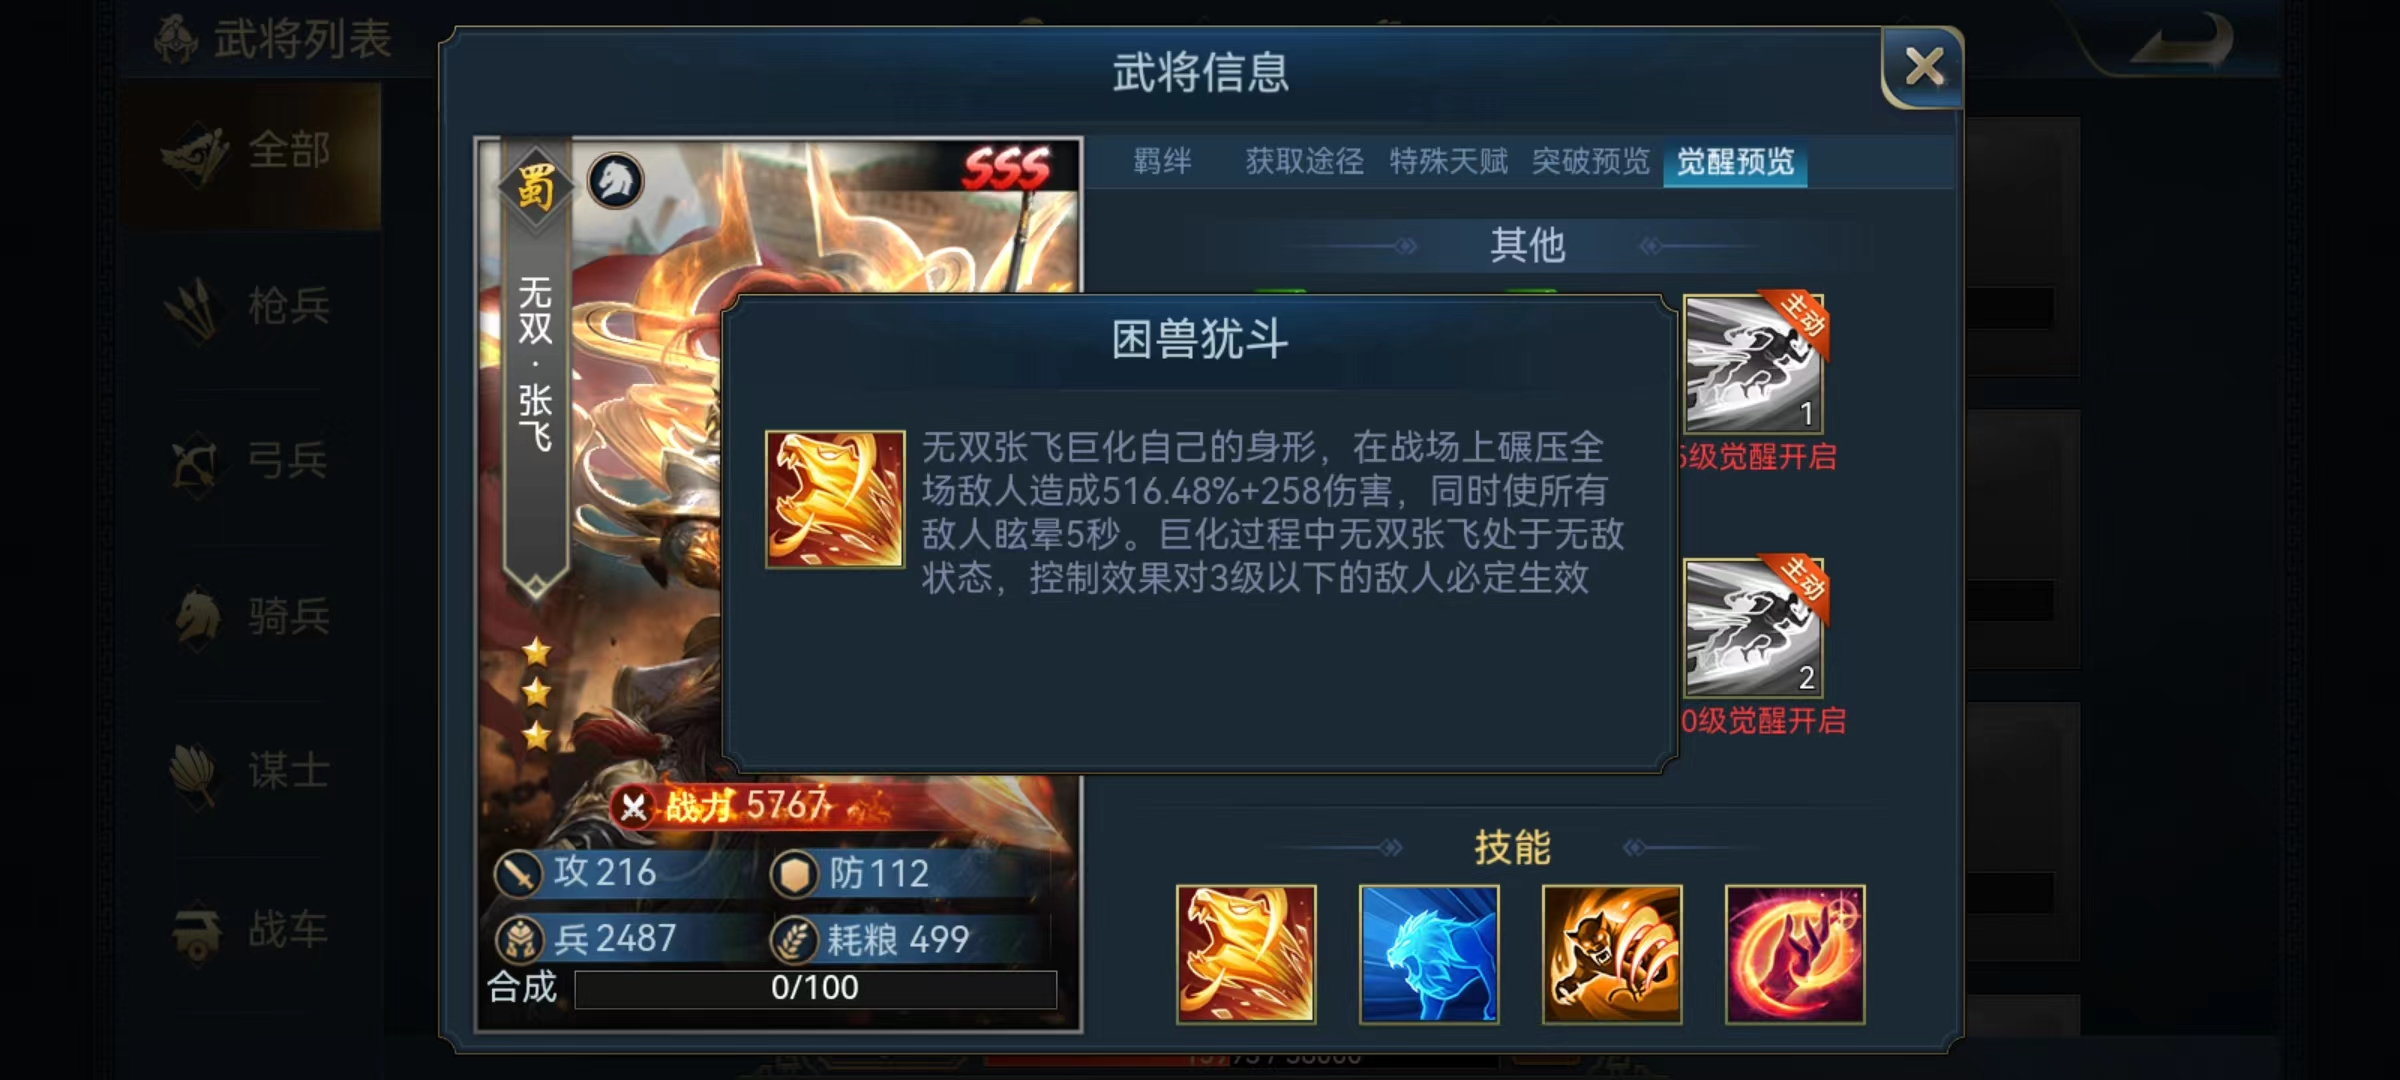Open the 突破预览 tab
The height and width of the screenshot is (1080, 2400).
pos(1591,161)
